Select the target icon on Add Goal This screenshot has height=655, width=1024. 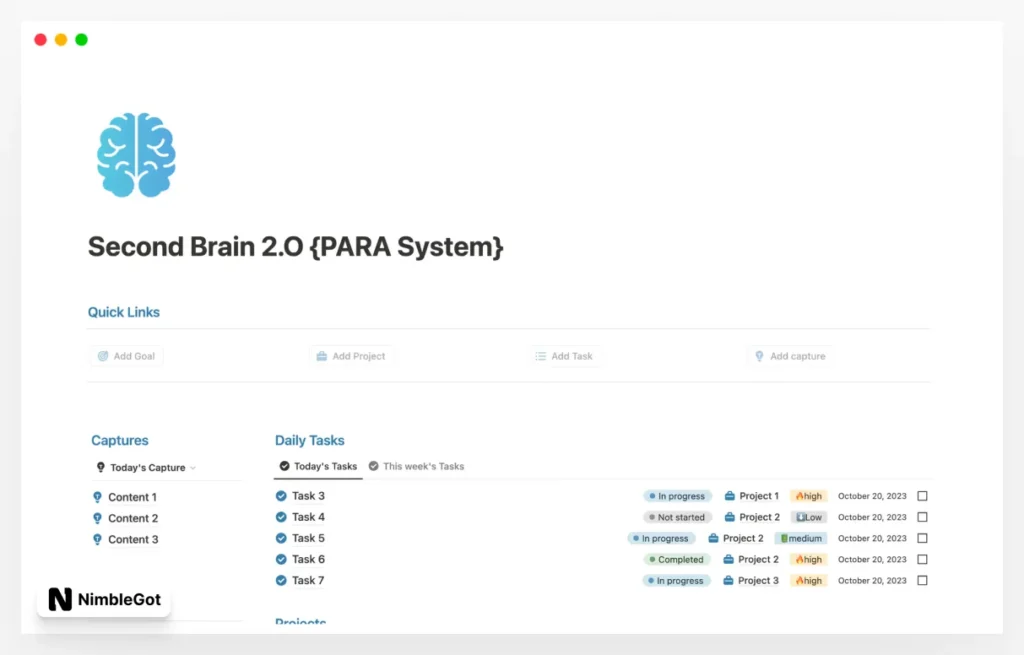tap(104, 356)
